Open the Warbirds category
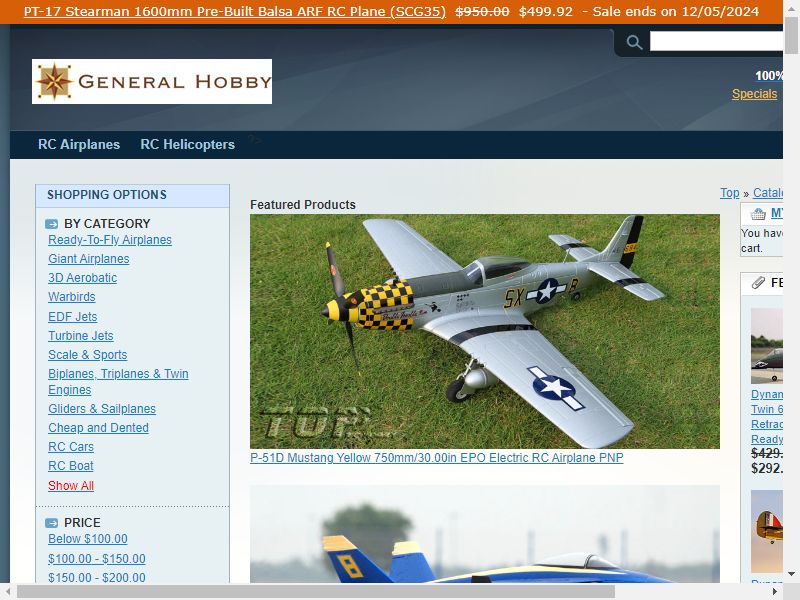Viewport: 800px width, 600px height. tap(72, 297)
